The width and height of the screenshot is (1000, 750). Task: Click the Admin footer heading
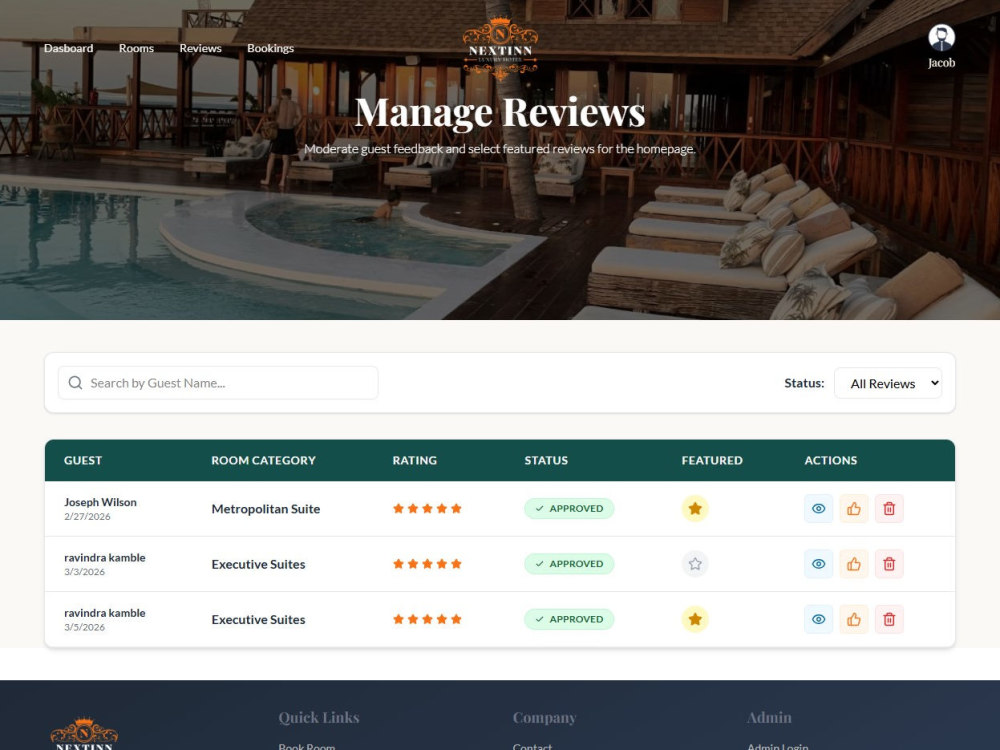click(x=769, y=717)
